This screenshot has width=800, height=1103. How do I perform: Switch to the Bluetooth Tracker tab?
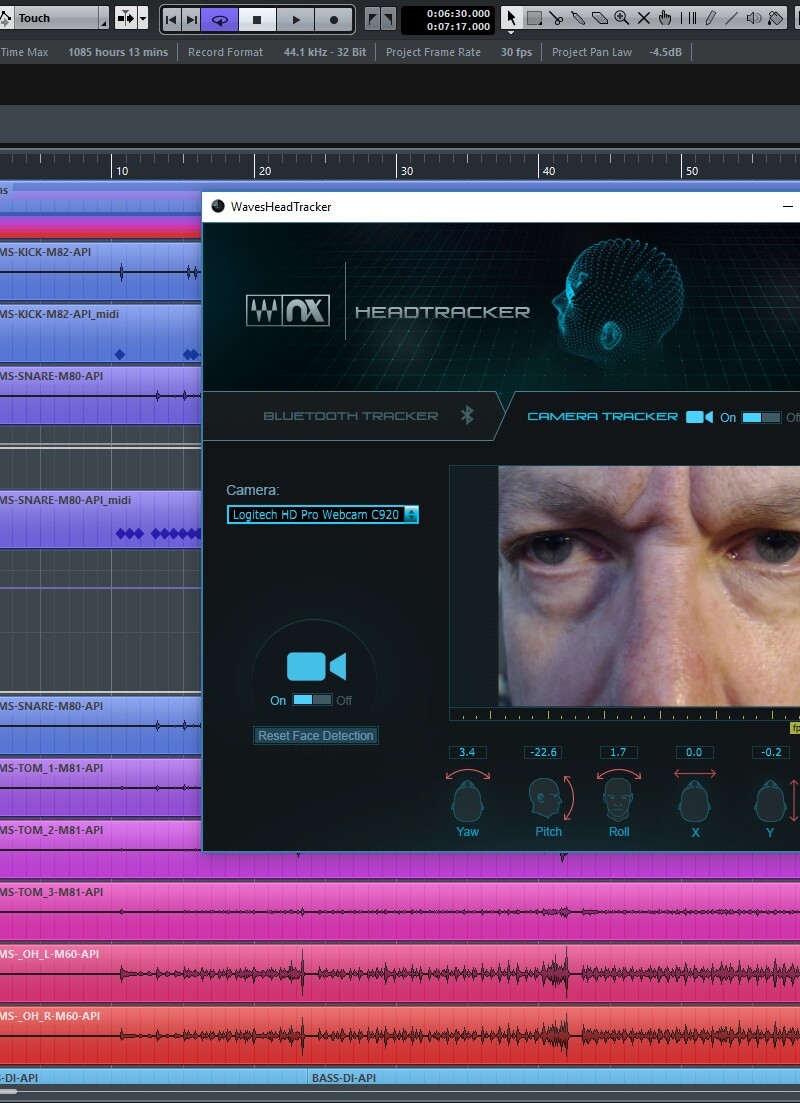pyautogui.click(x=350, y=416)
